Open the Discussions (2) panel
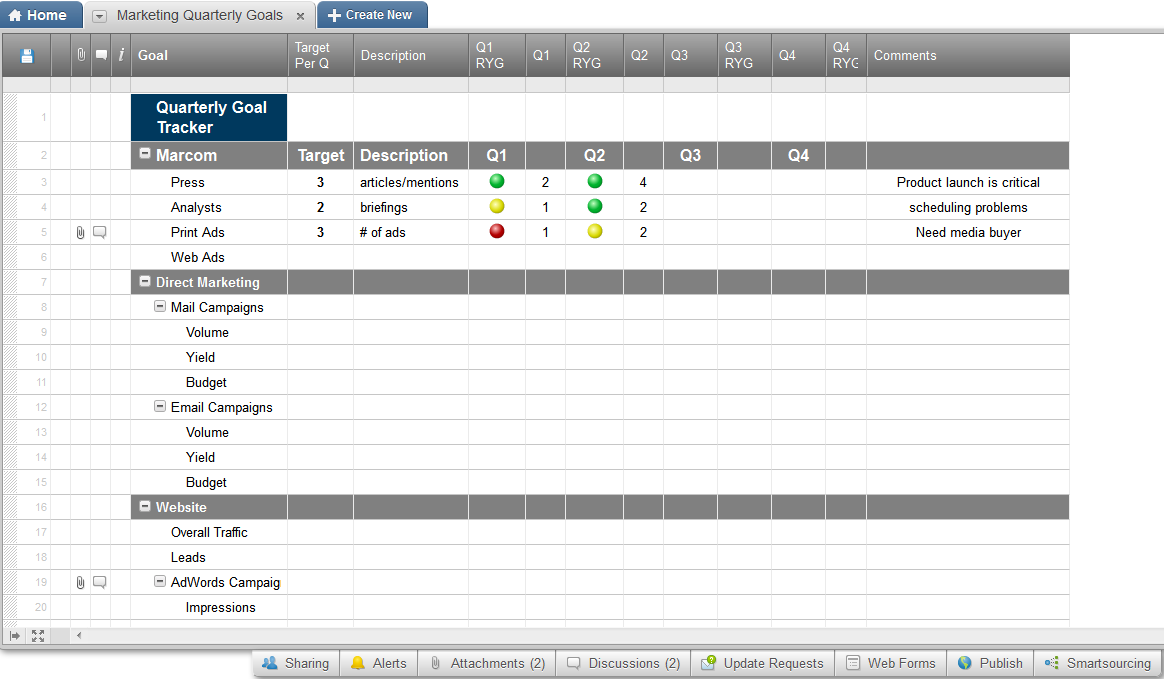 coord(624,663)
